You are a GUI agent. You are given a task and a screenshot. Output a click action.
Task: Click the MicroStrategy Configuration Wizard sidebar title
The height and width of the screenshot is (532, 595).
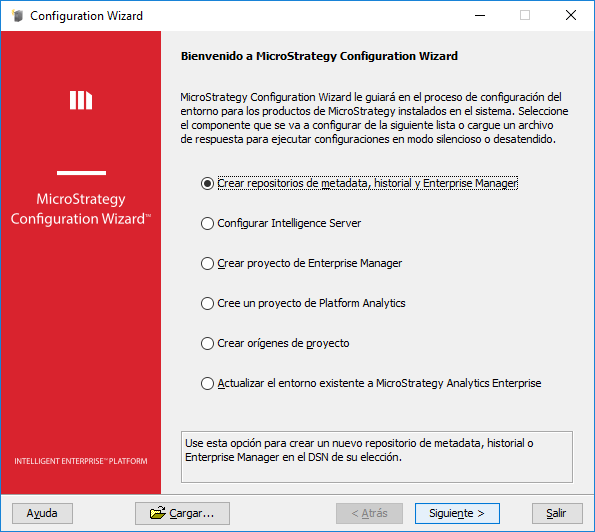pos(81,209)
